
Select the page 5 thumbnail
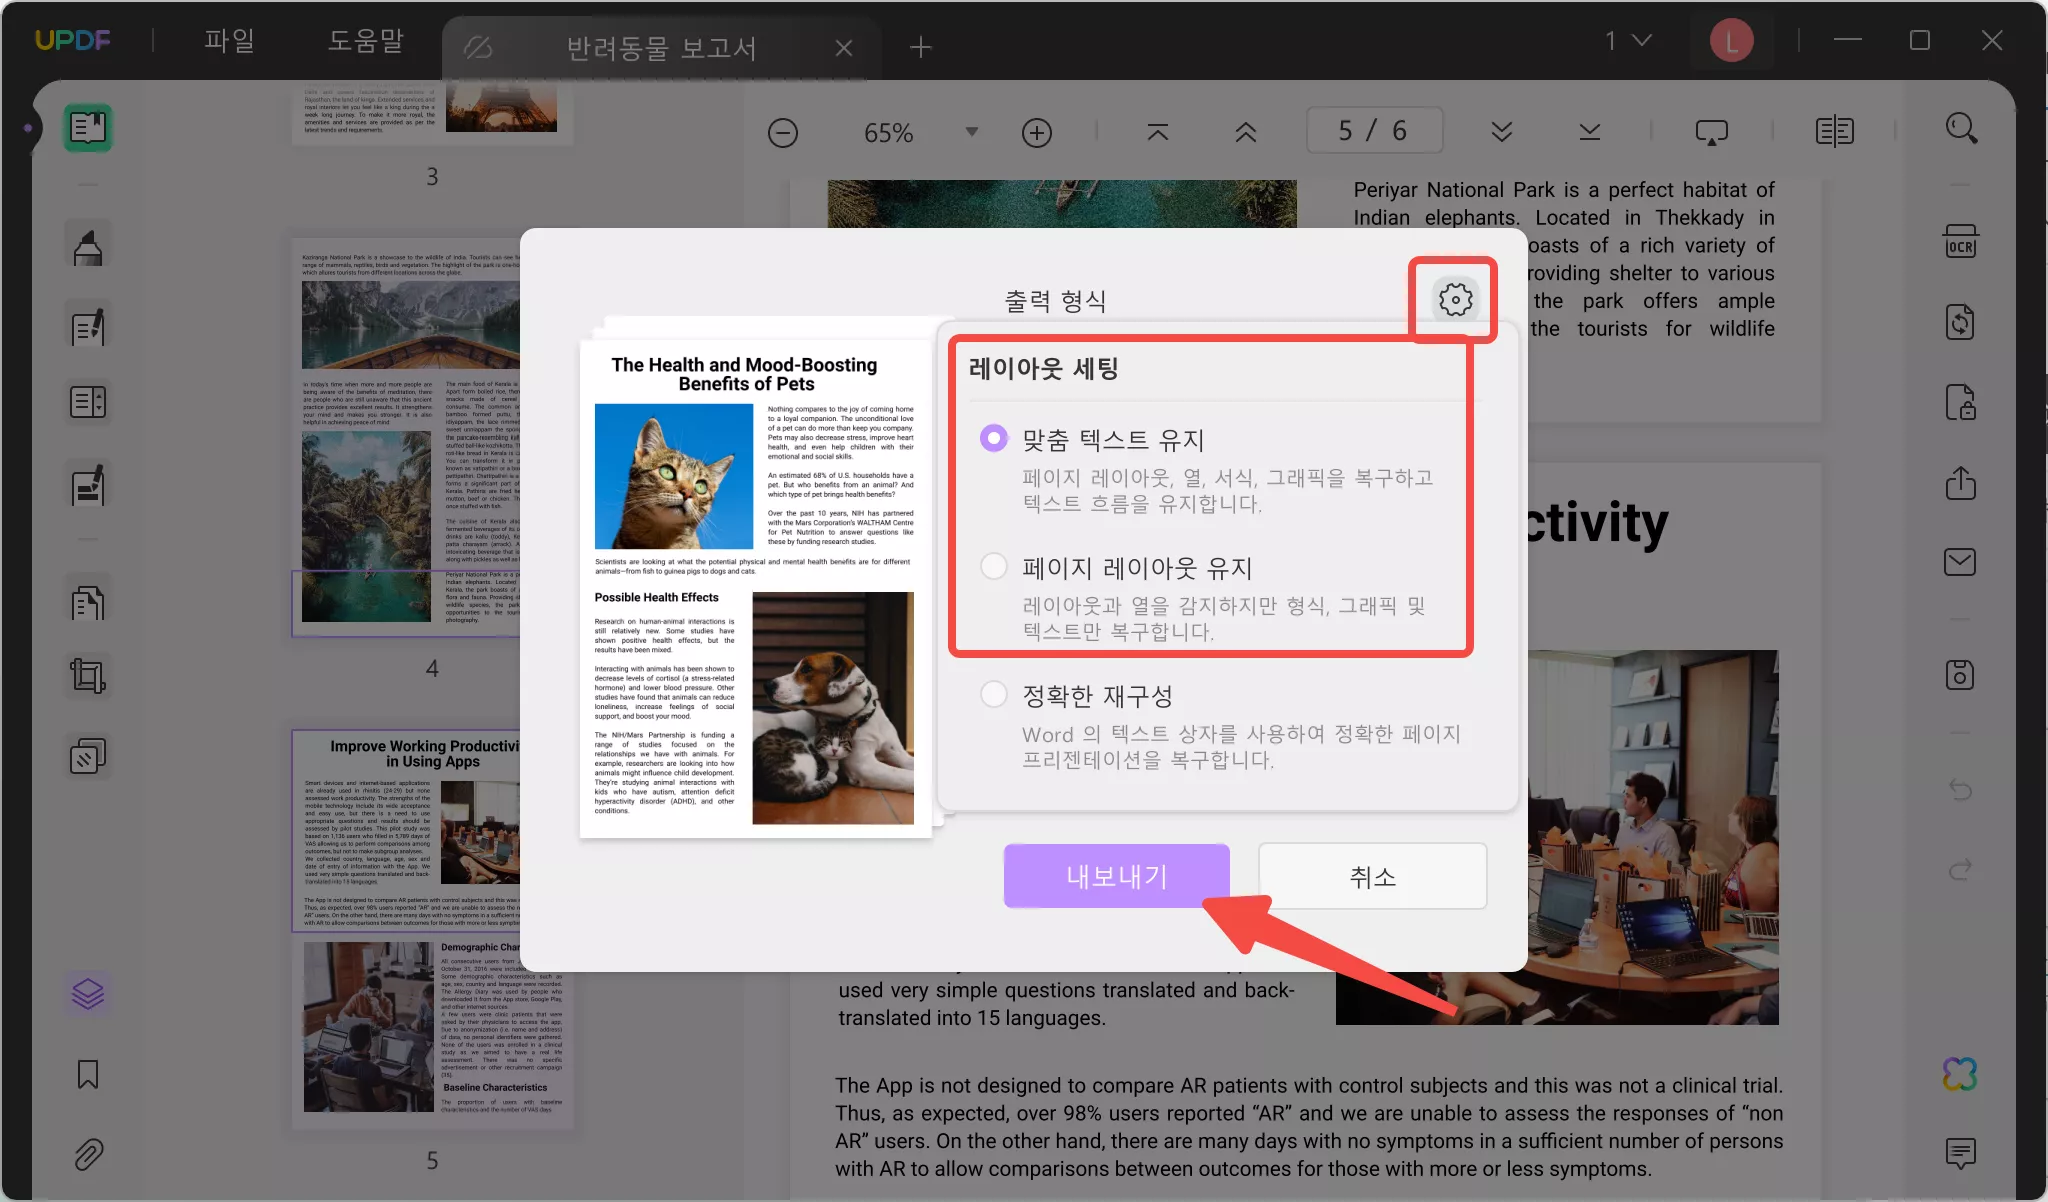click(432, 930)
